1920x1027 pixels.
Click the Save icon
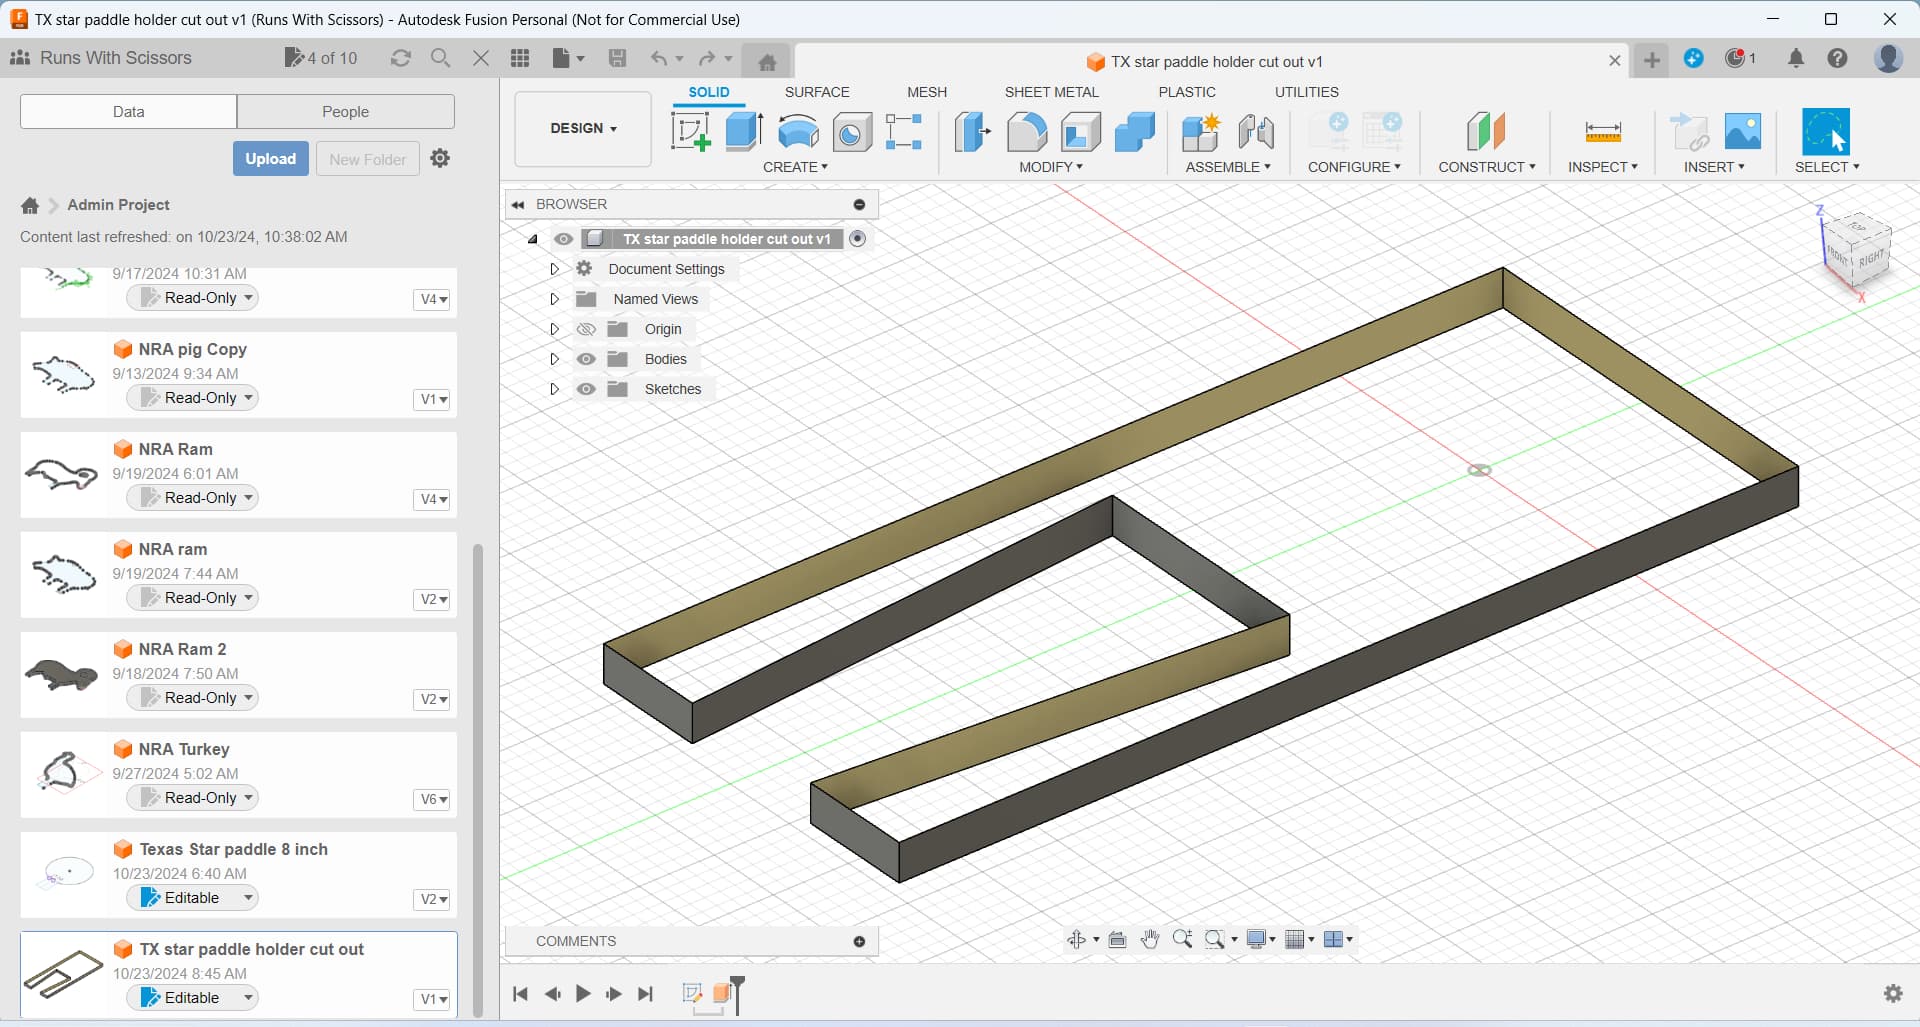tap(617, 58)
